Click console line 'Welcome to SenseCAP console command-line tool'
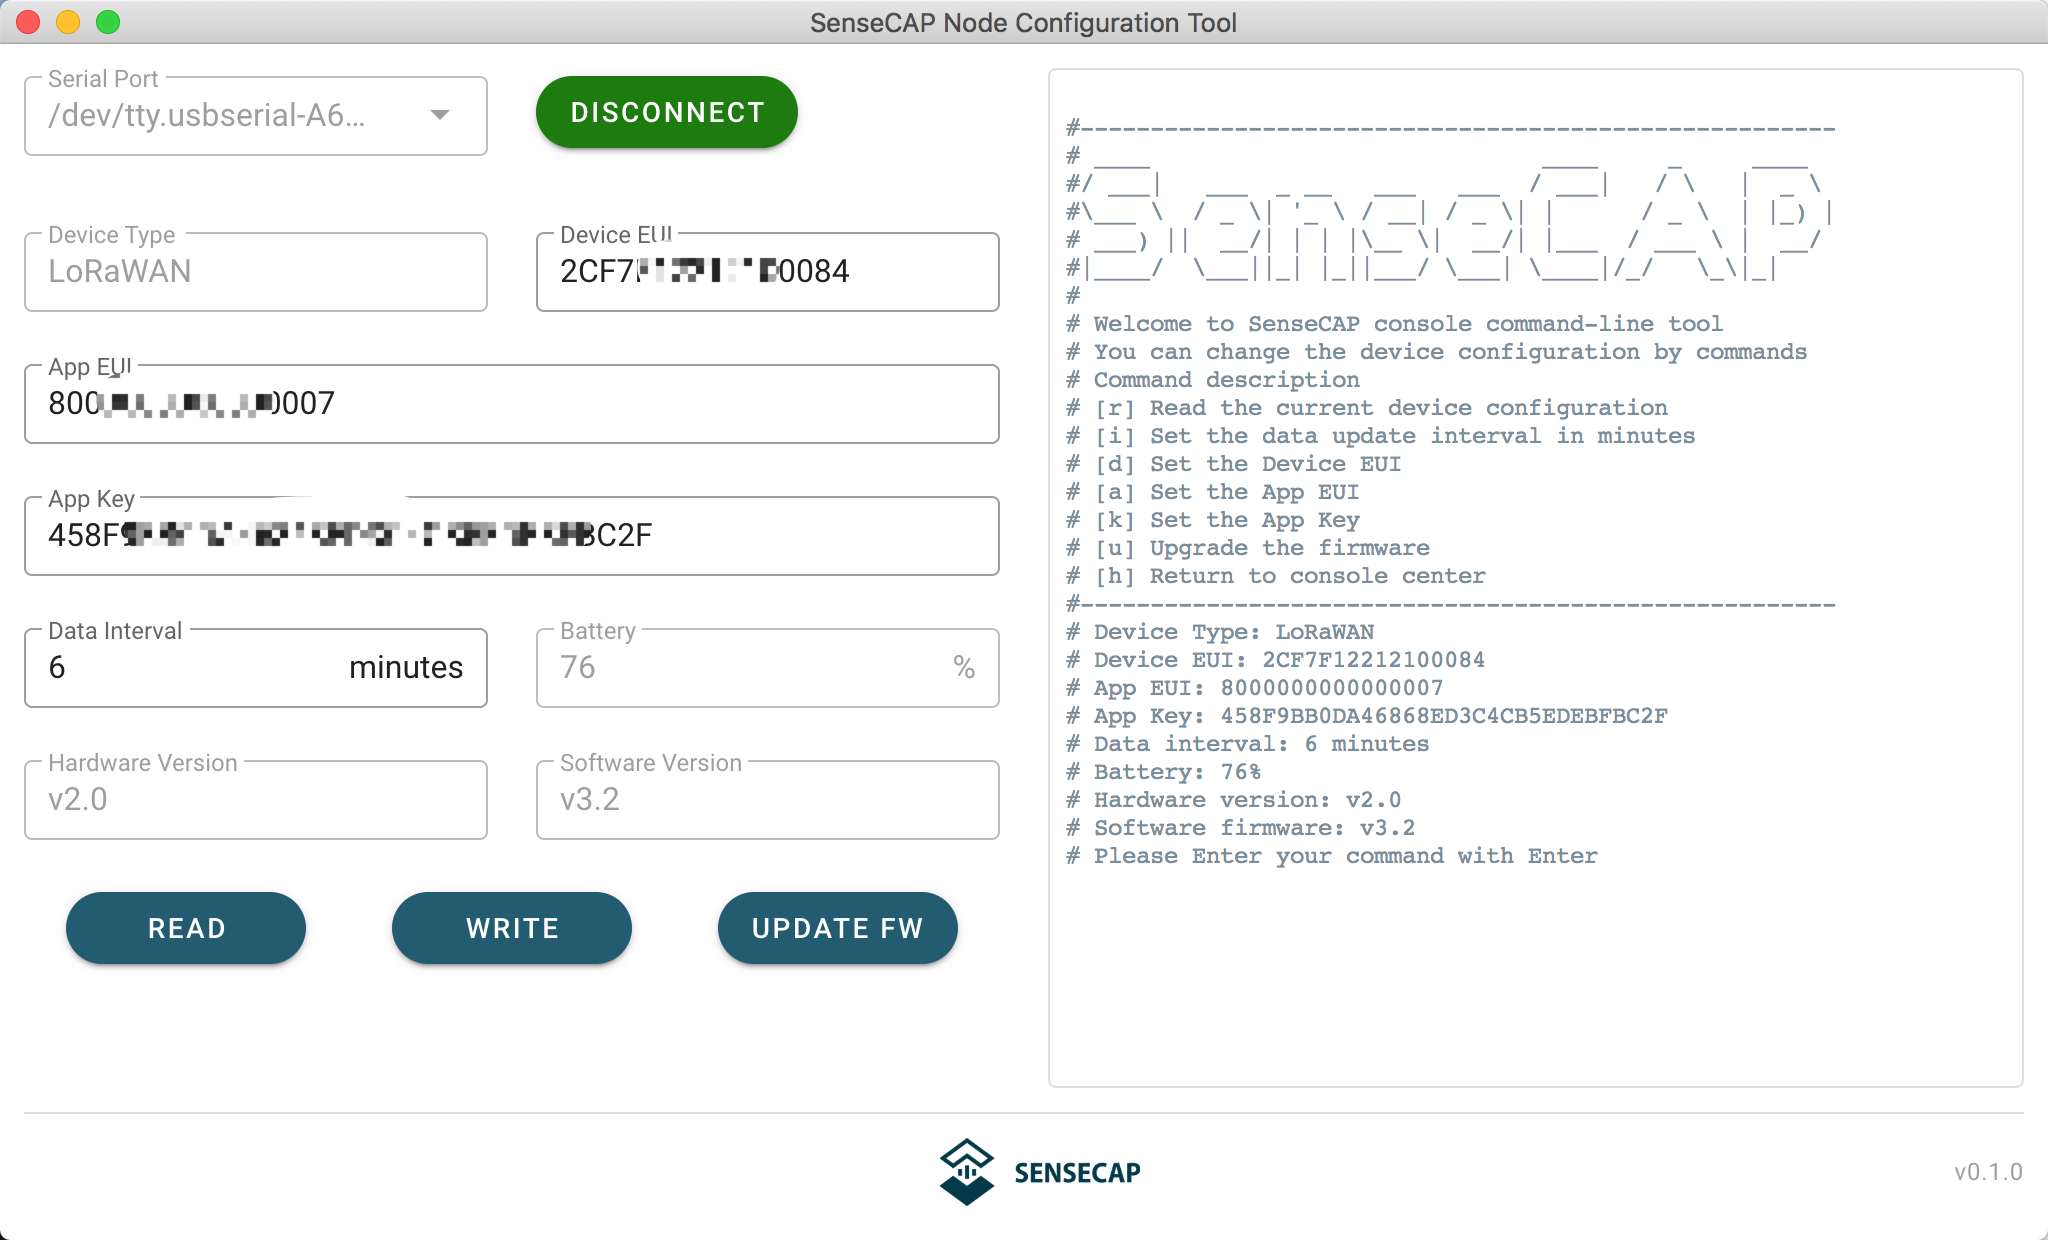Viewport: 2048px width, 1240px height. tap(1394, 324)
